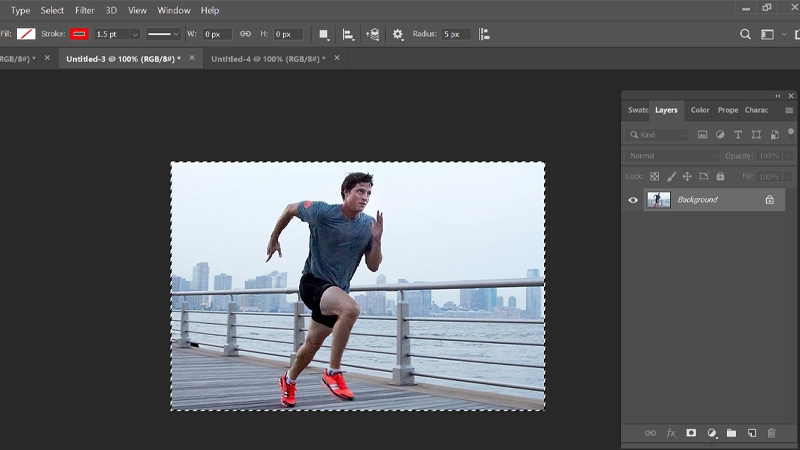Expand the stroke width dropdown arrow
This screenshot has width=800, height=450.
click(x=135, y=35)
